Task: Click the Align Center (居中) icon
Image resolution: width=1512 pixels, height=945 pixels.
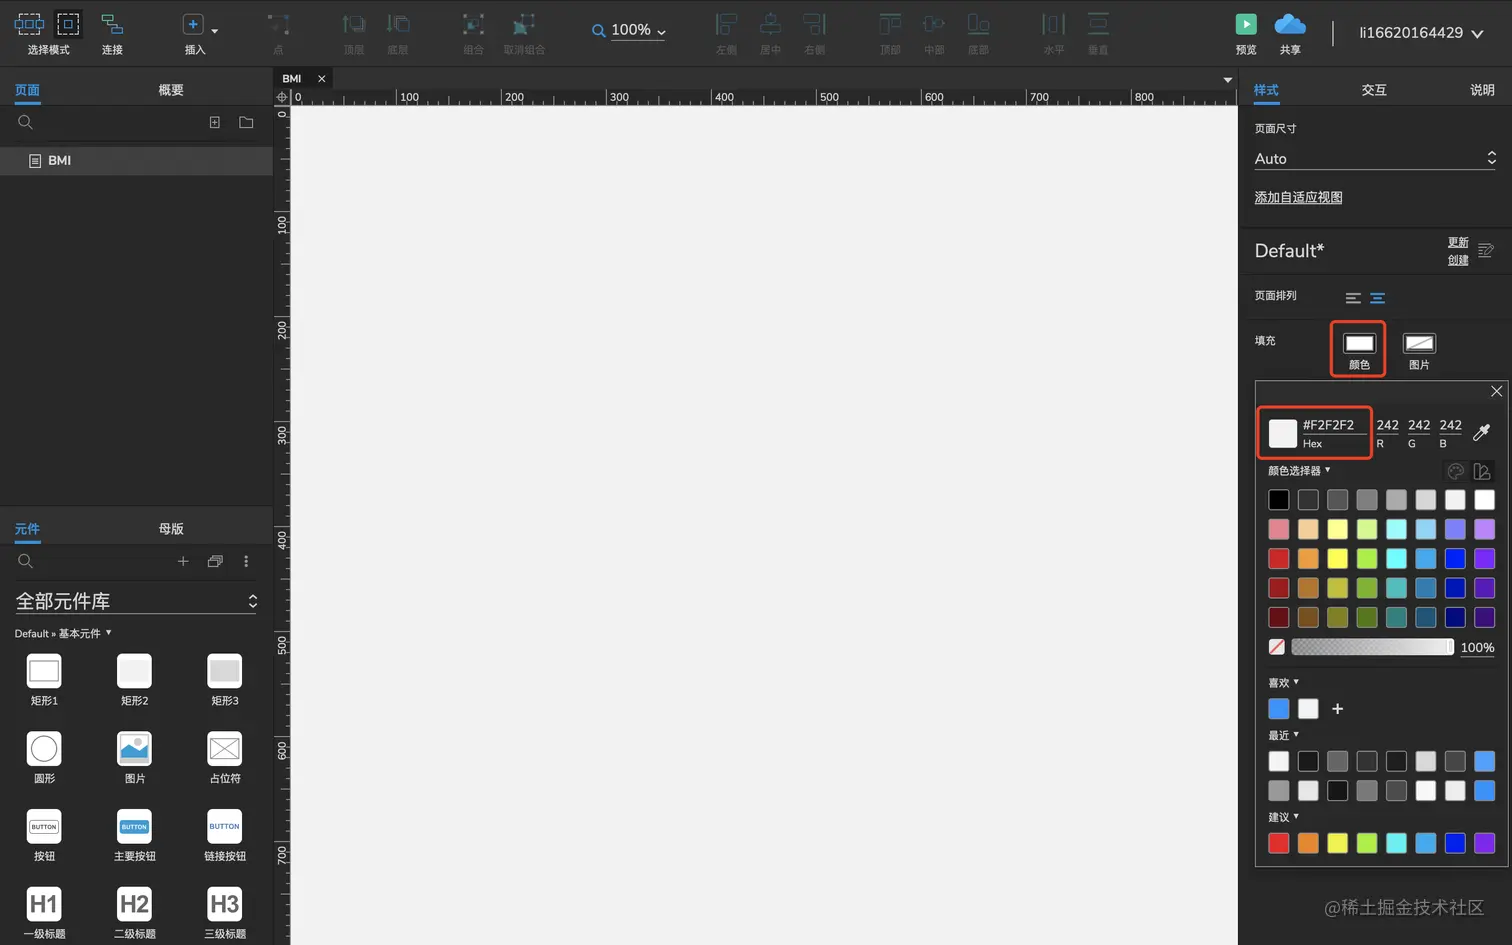Action: [x=770, y=24]
